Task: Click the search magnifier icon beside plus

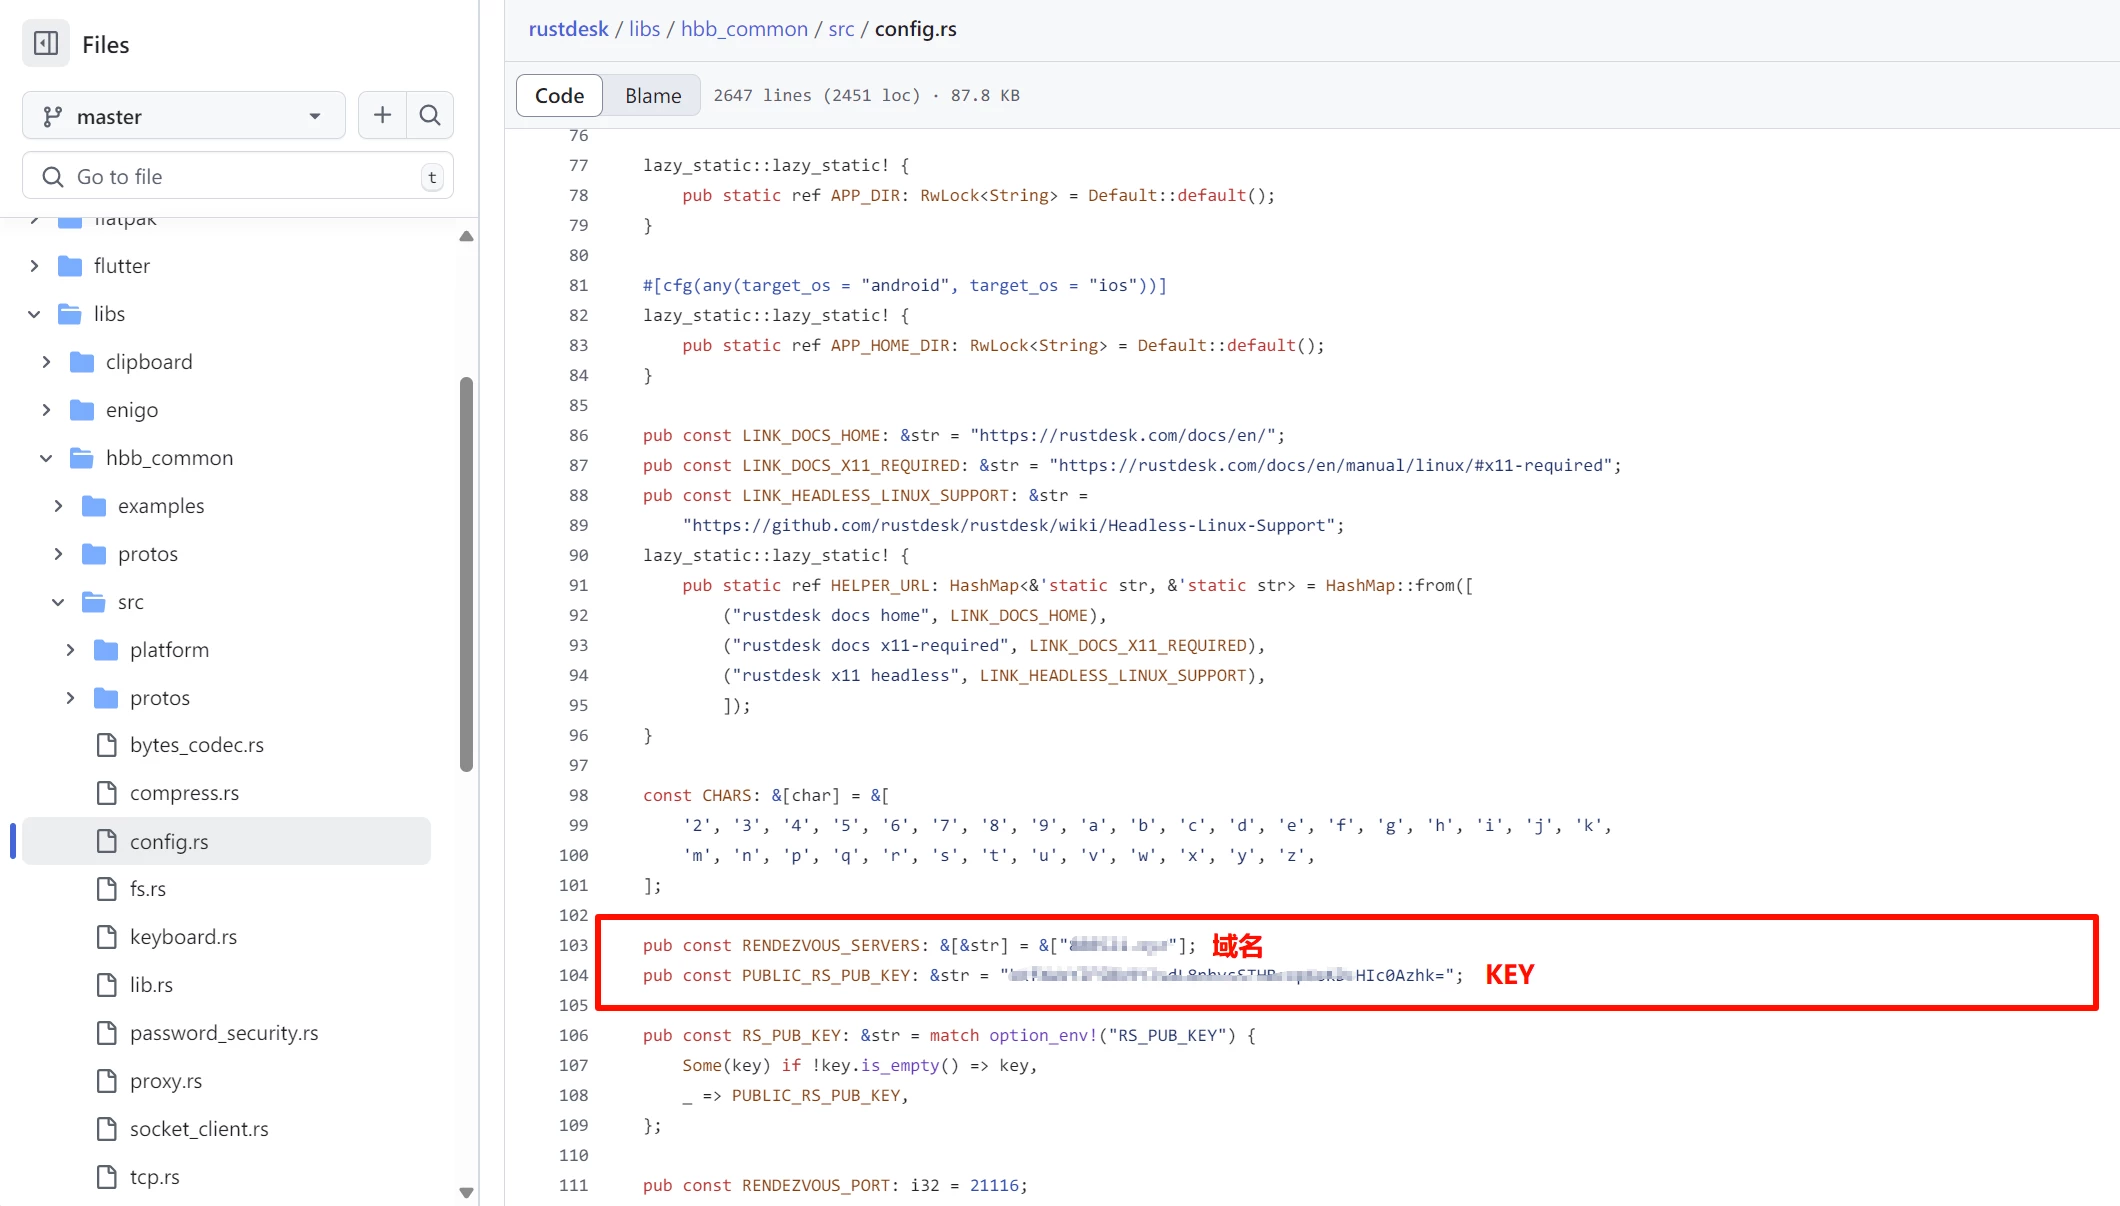Action: (430, 116)
